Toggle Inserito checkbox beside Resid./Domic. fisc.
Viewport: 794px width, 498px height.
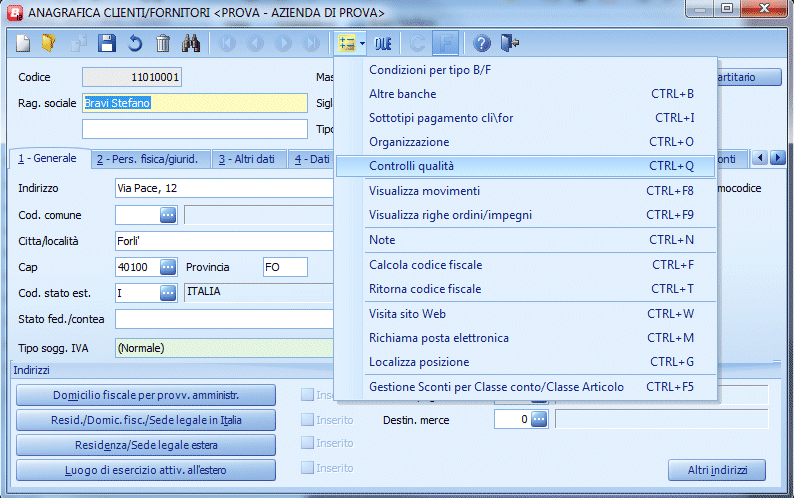(x=307, y=419)
